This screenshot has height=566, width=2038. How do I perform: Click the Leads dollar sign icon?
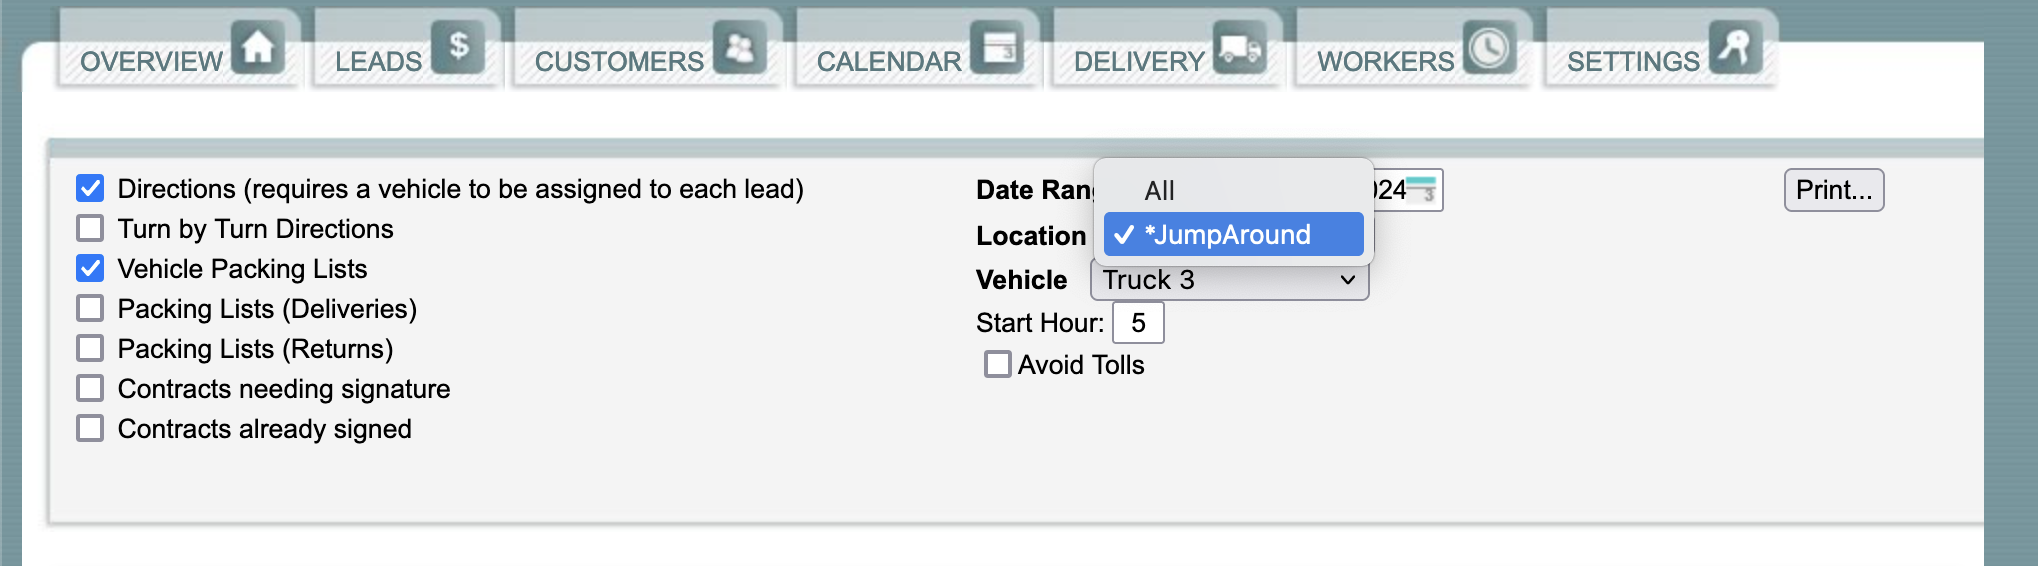point(458,47)
